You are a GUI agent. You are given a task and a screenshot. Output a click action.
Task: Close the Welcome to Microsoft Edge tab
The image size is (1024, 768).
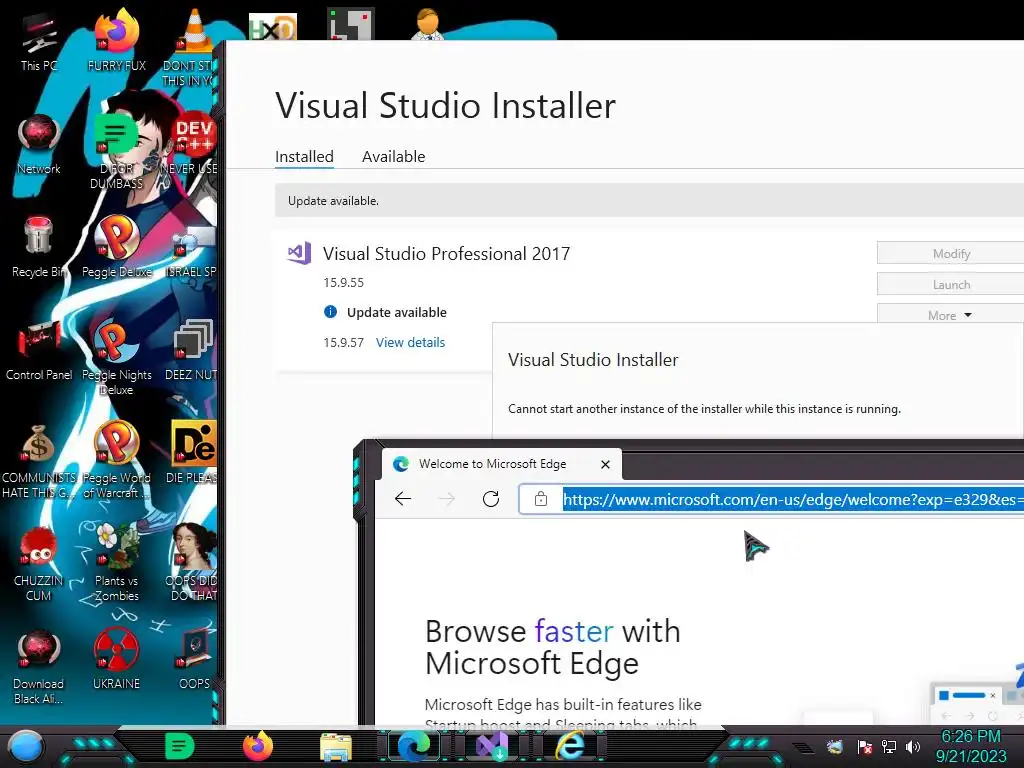tap(605, 464)
